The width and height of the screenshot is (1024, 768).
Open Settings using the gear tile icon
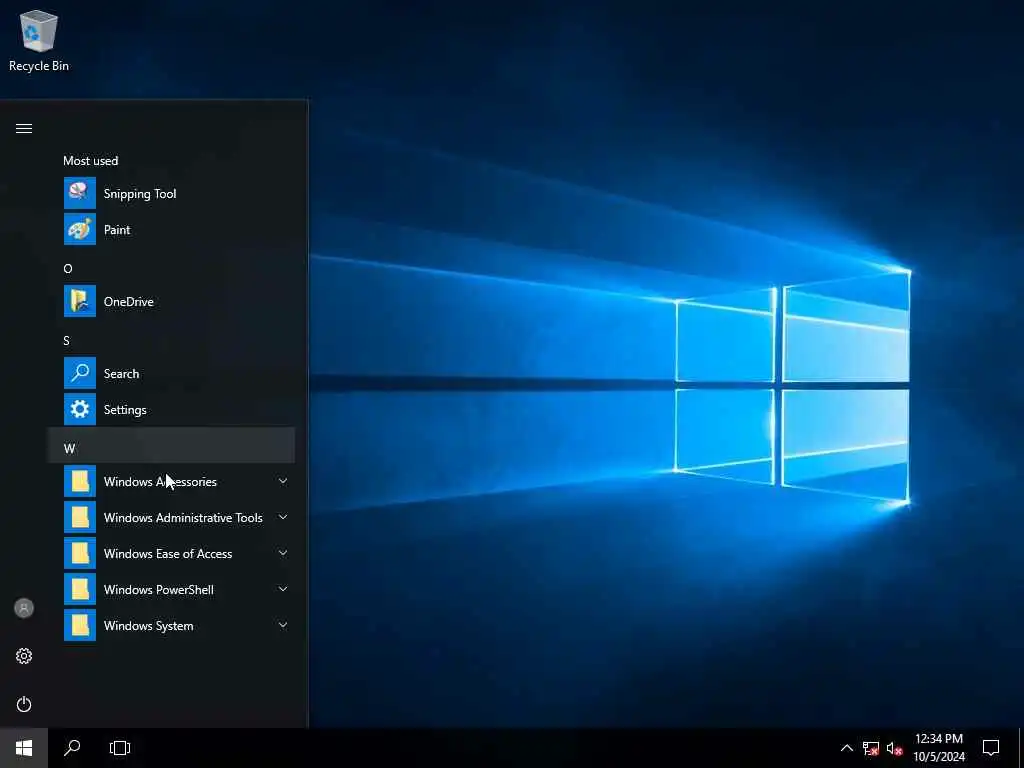[80, 409]
